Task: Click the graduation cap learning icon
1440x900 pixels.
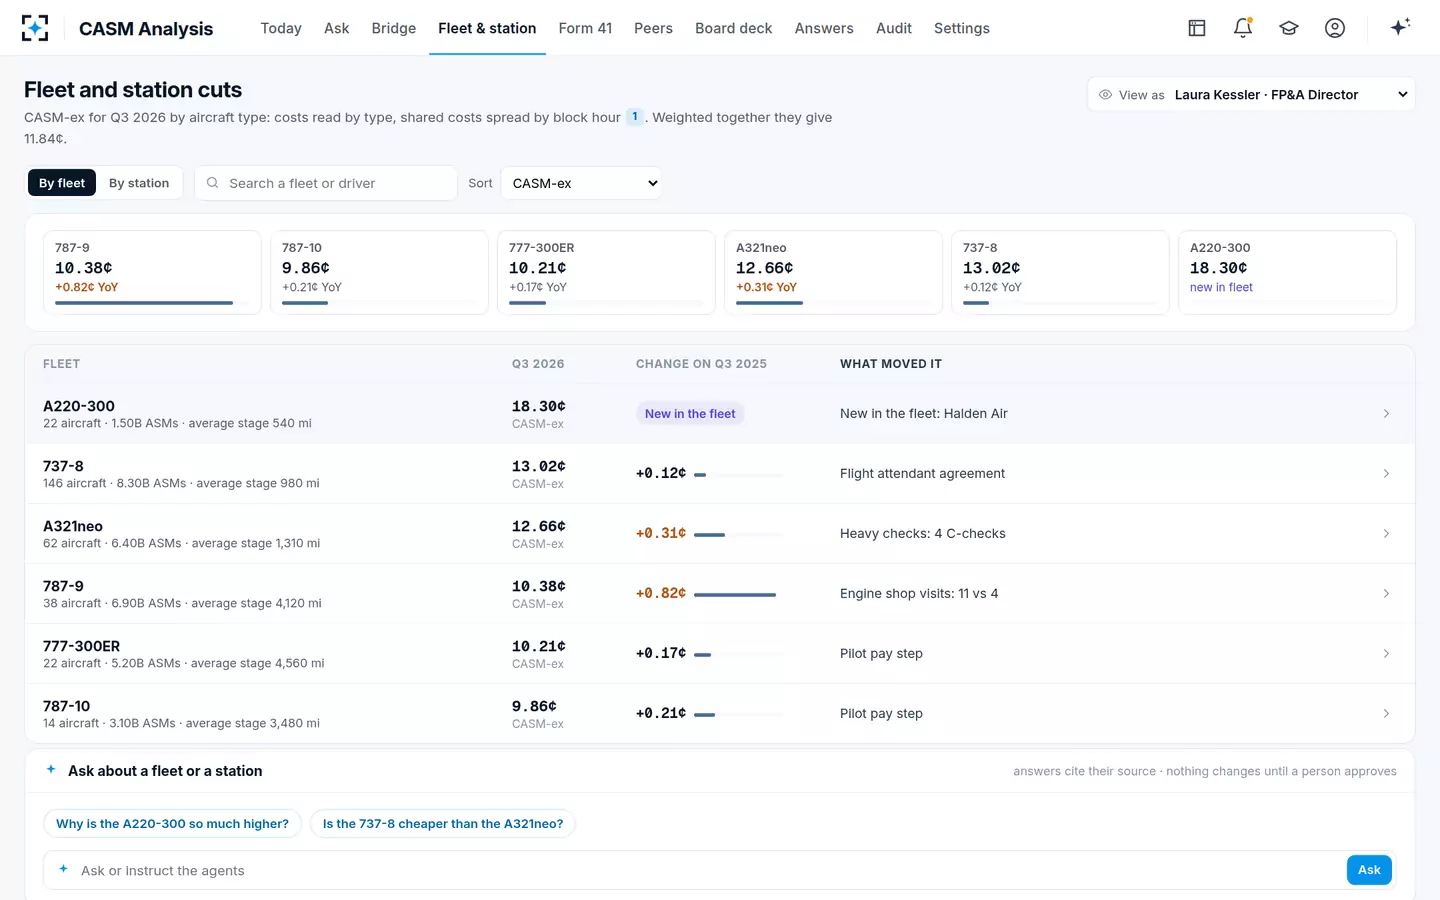Action: [x=1289, y=28]
